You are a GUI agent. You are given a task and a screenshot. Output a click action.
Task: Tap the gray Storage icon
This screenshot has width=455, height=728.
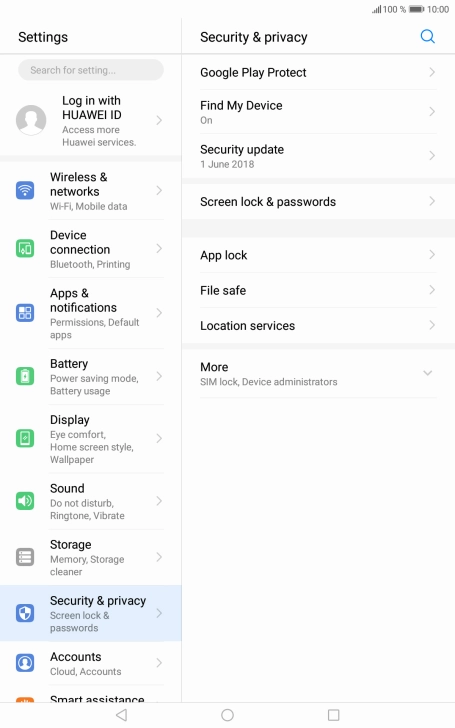(x=25, y=557)
